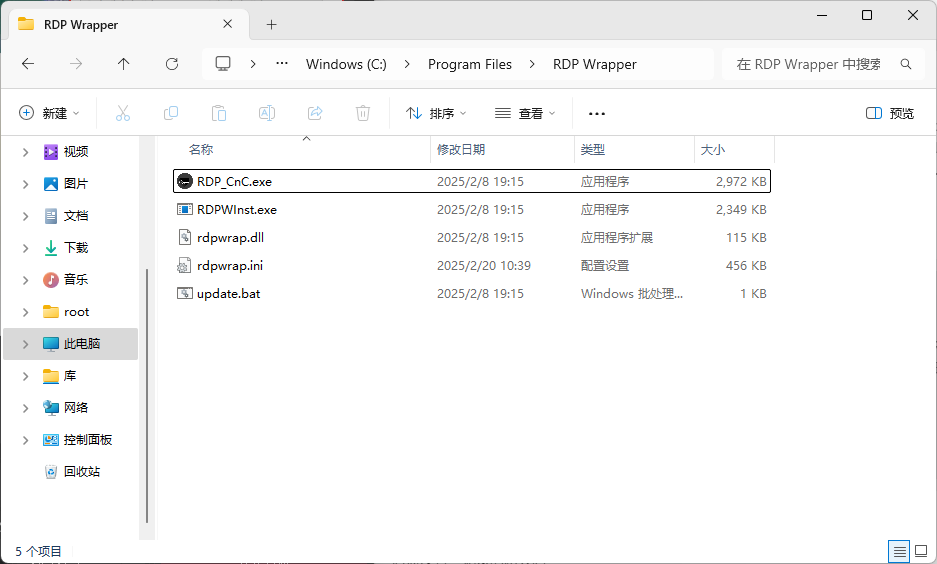
Task: Select the update.bat file name
Action: [x=228, y=294]
